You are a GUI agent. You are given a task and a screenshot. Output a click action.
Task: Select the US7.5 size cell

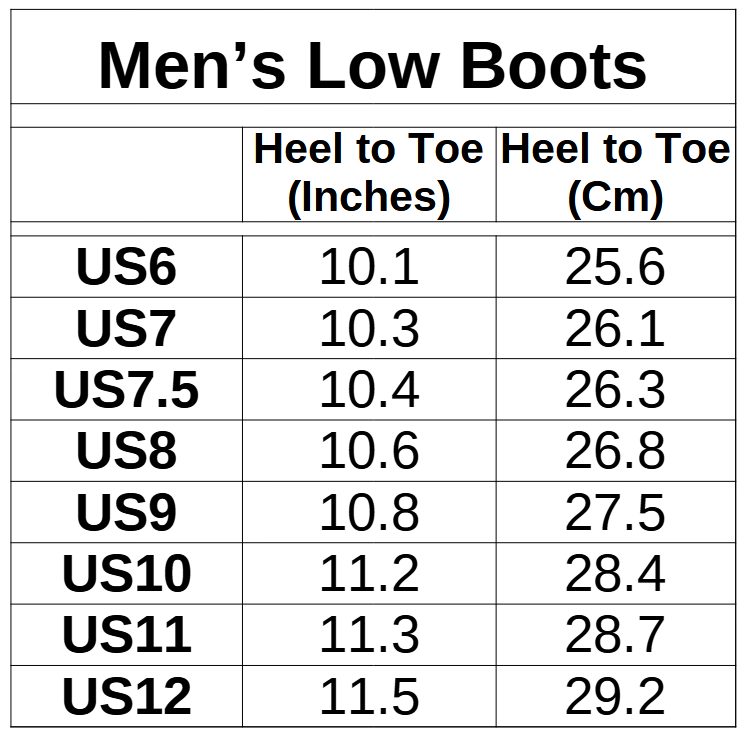click(127, 390)
